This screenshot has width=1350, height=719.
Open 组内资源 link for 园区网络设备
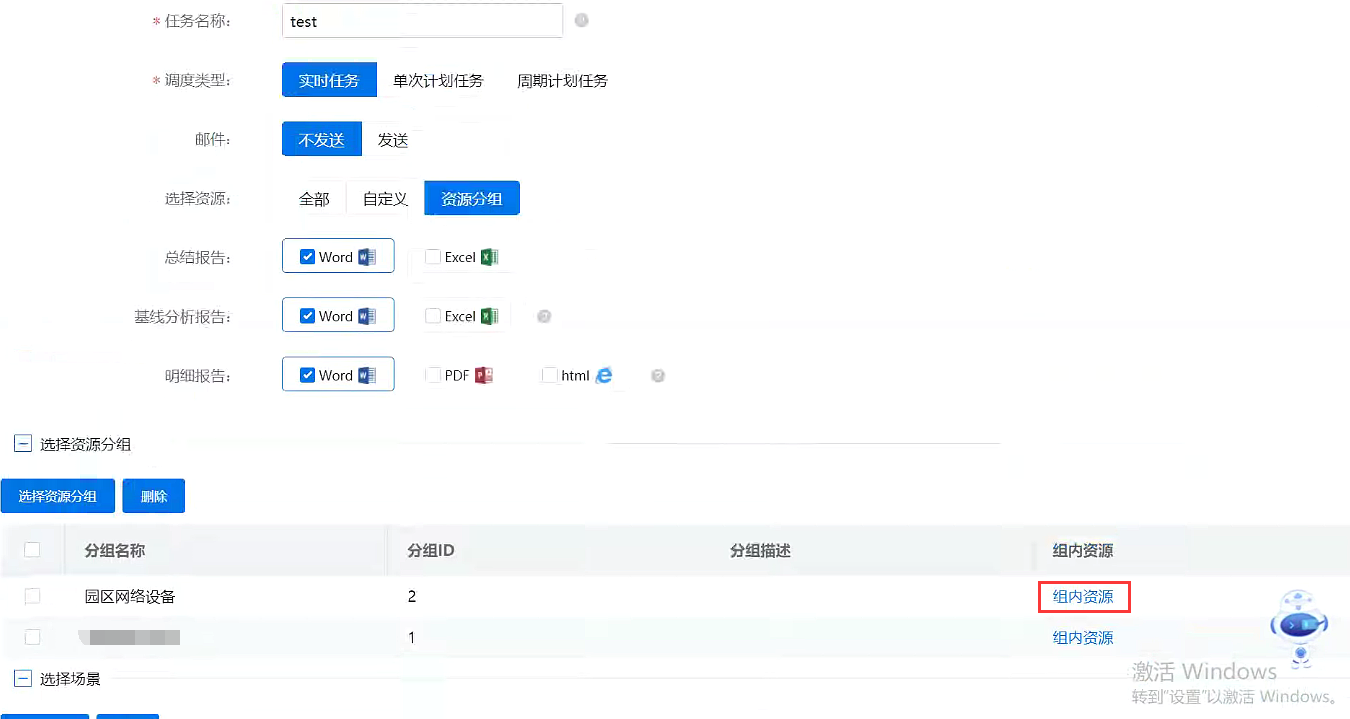pos(1083,596)
